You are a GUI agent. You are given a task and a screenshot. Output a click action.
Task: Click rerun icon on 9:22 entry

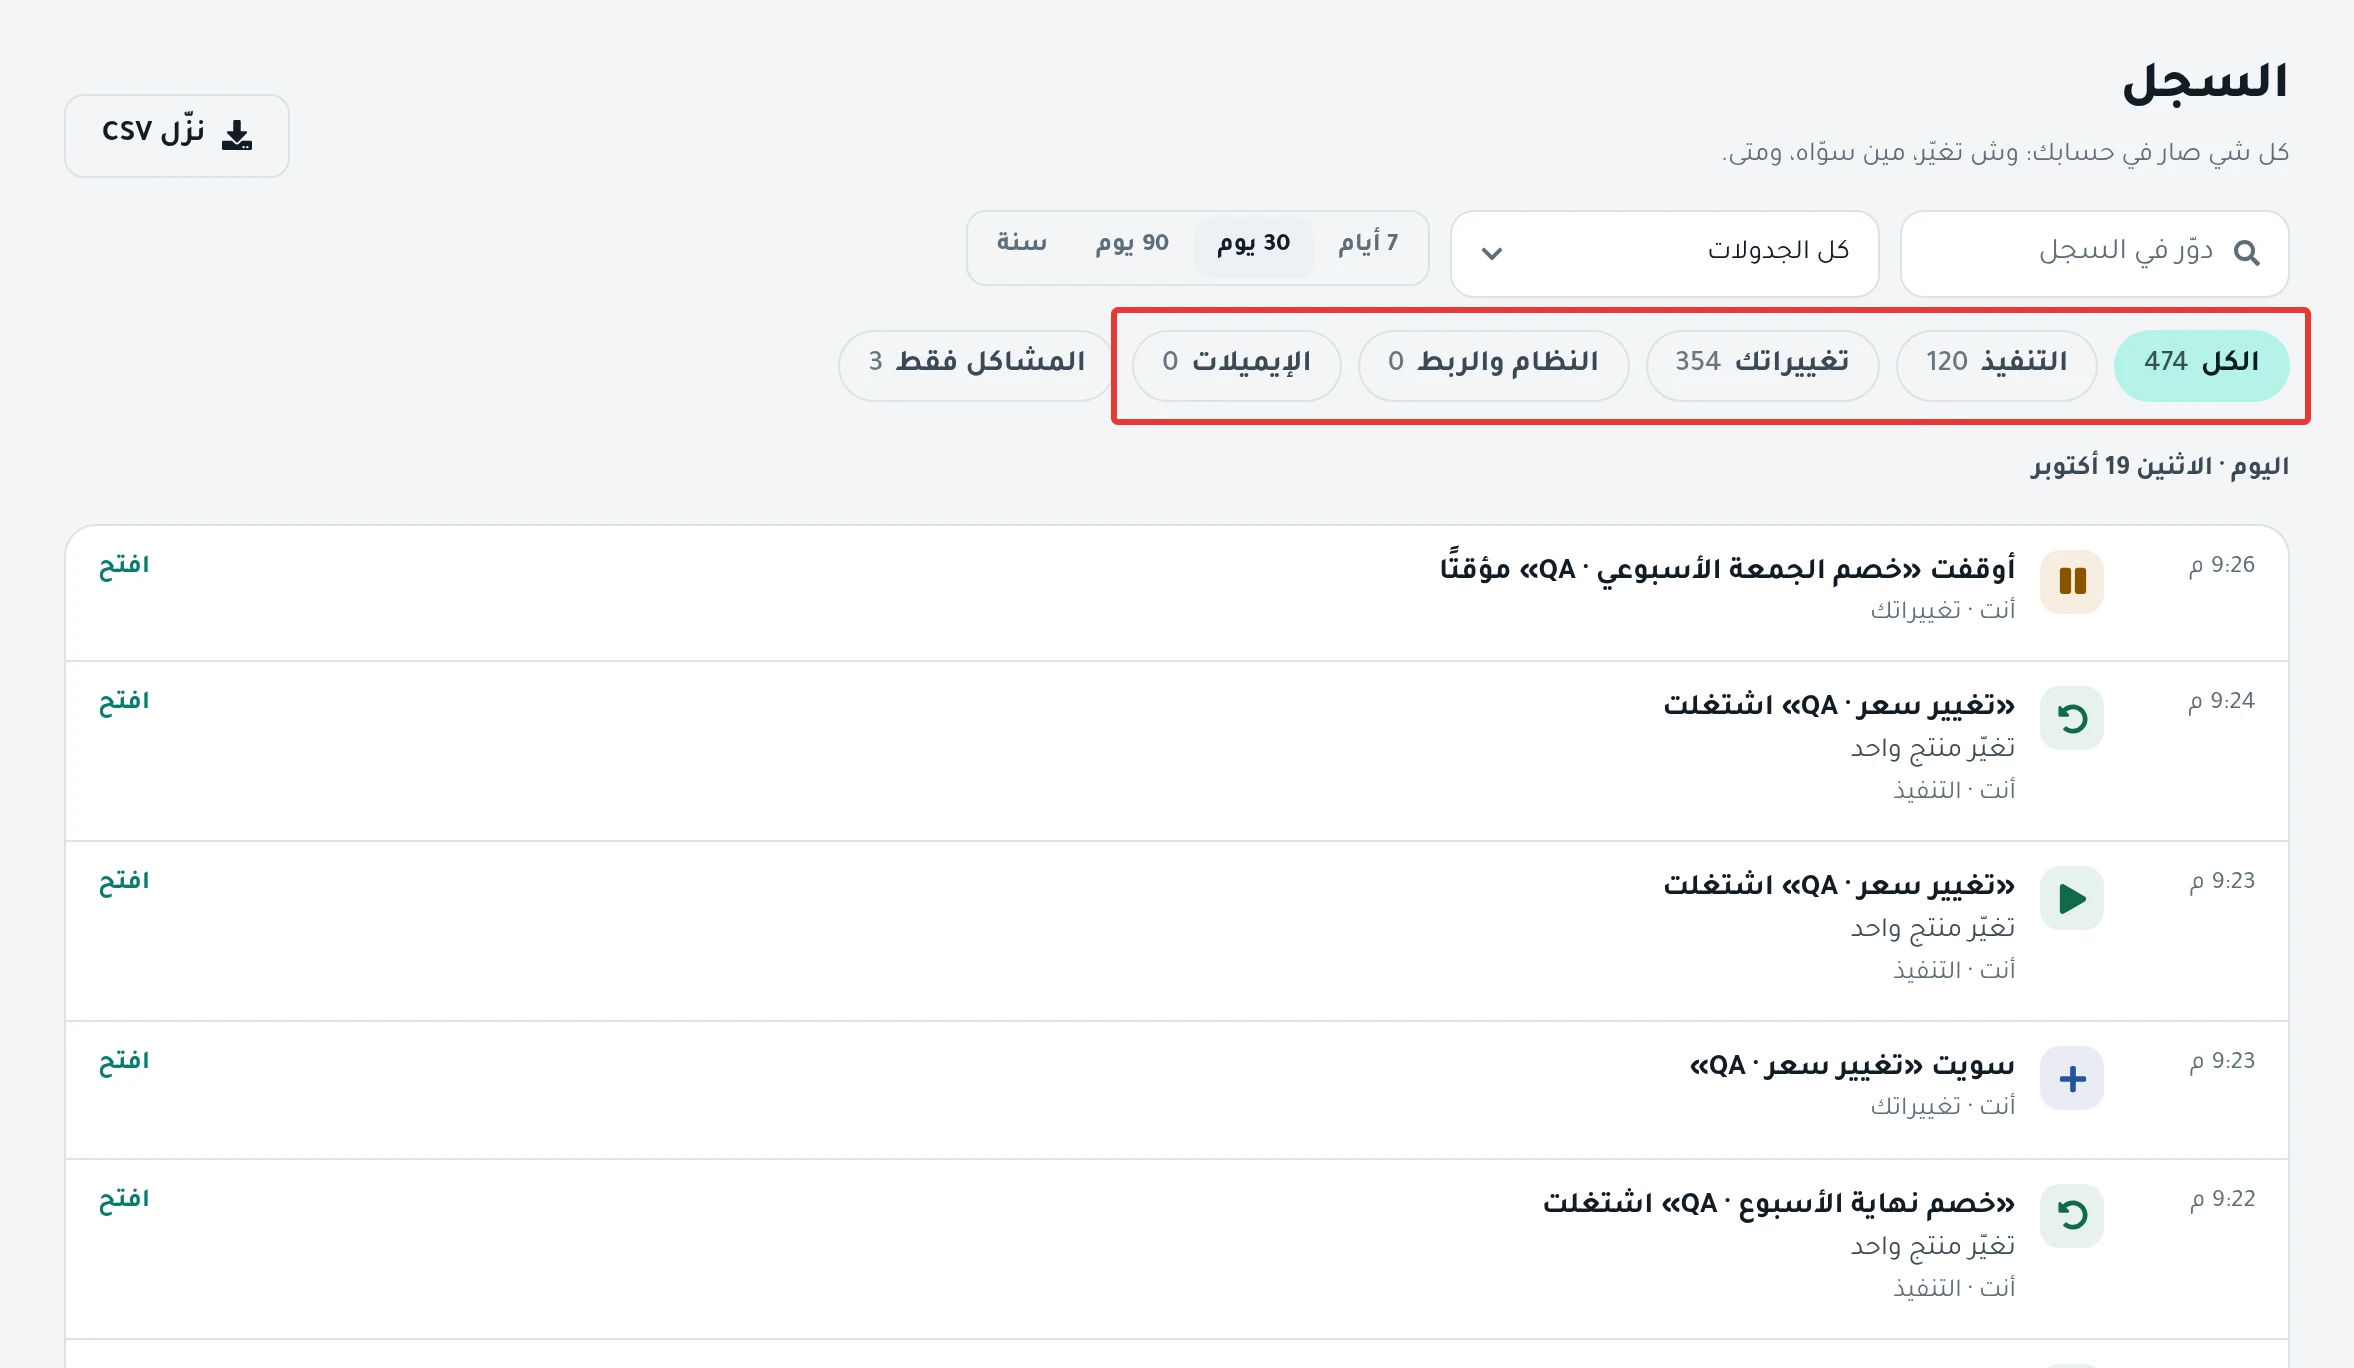coord(2072,1216)
